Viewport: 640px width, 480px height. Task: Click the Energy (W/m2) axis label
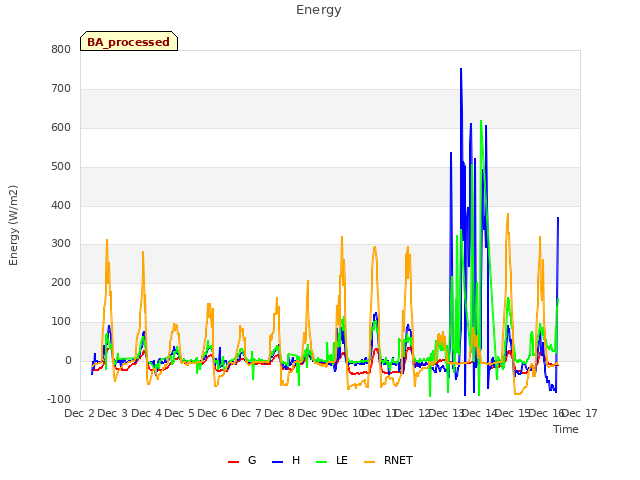[x=13, y=225]
